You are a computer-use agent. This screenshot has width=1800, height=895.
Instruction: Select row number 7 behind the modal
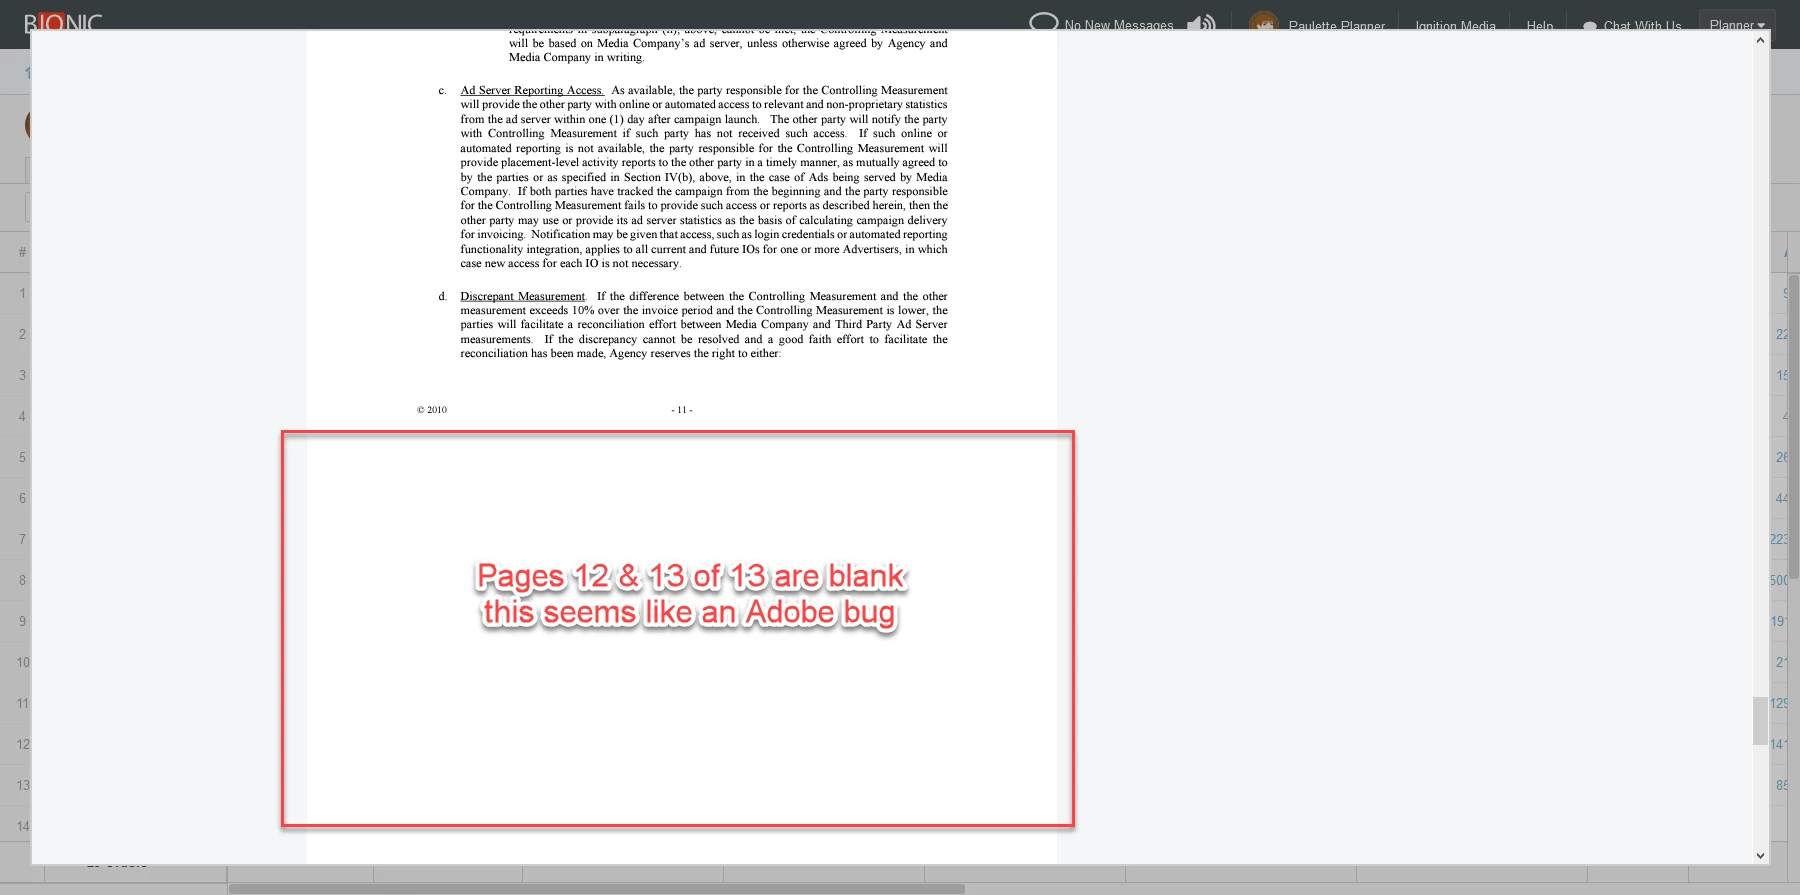(22, 539)
